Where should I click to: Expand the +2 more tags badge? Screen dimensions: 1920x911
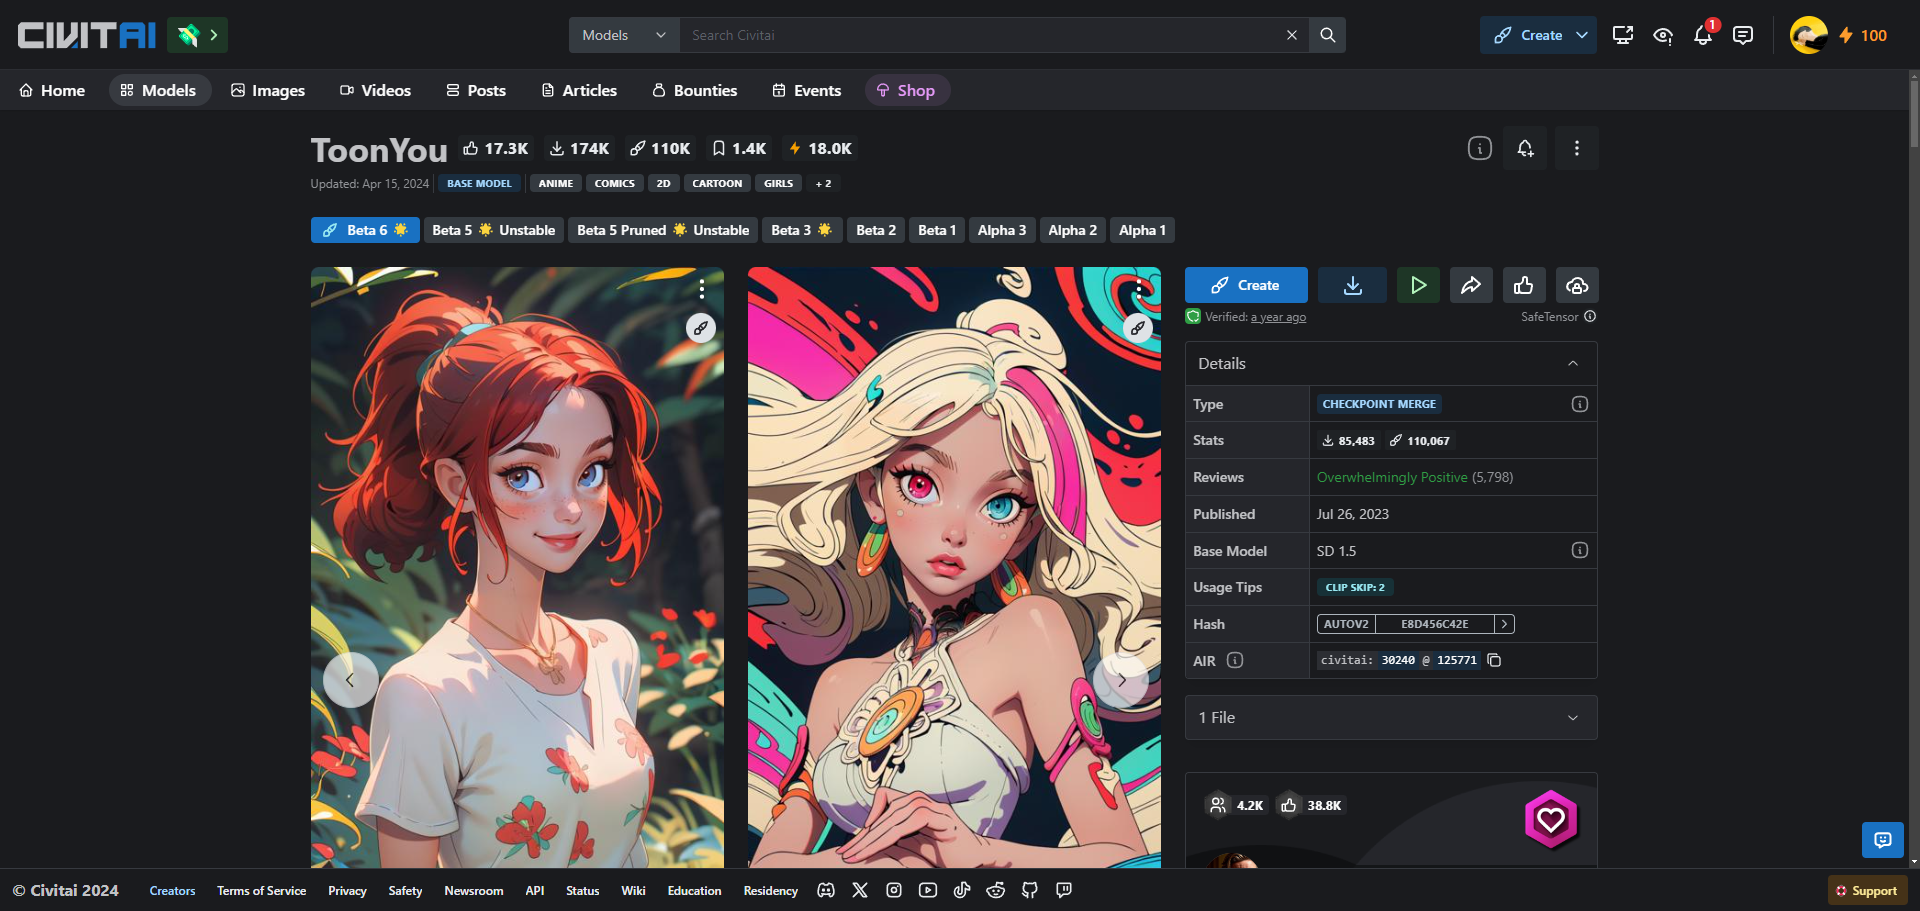coord(823,183)
